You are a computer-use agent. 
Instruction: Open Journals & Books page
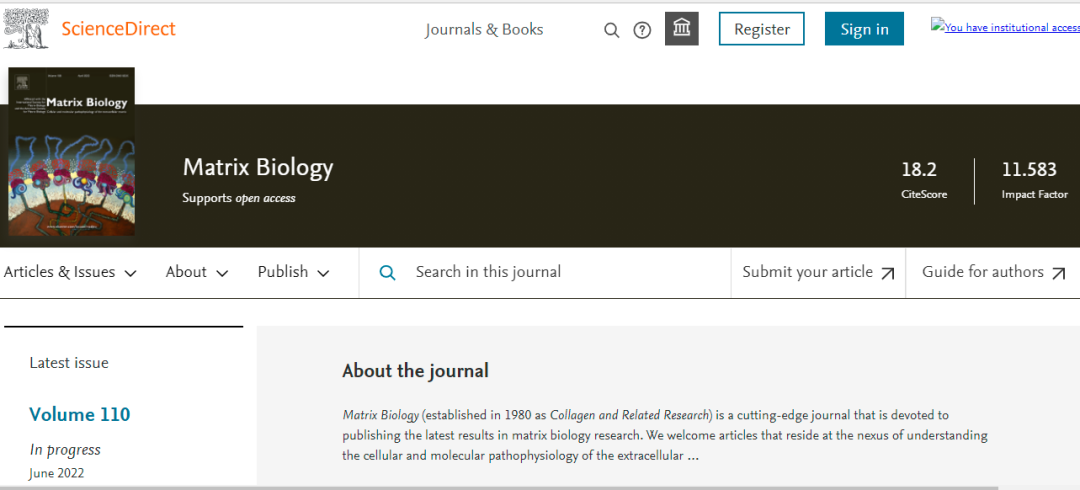coord(484,29)
